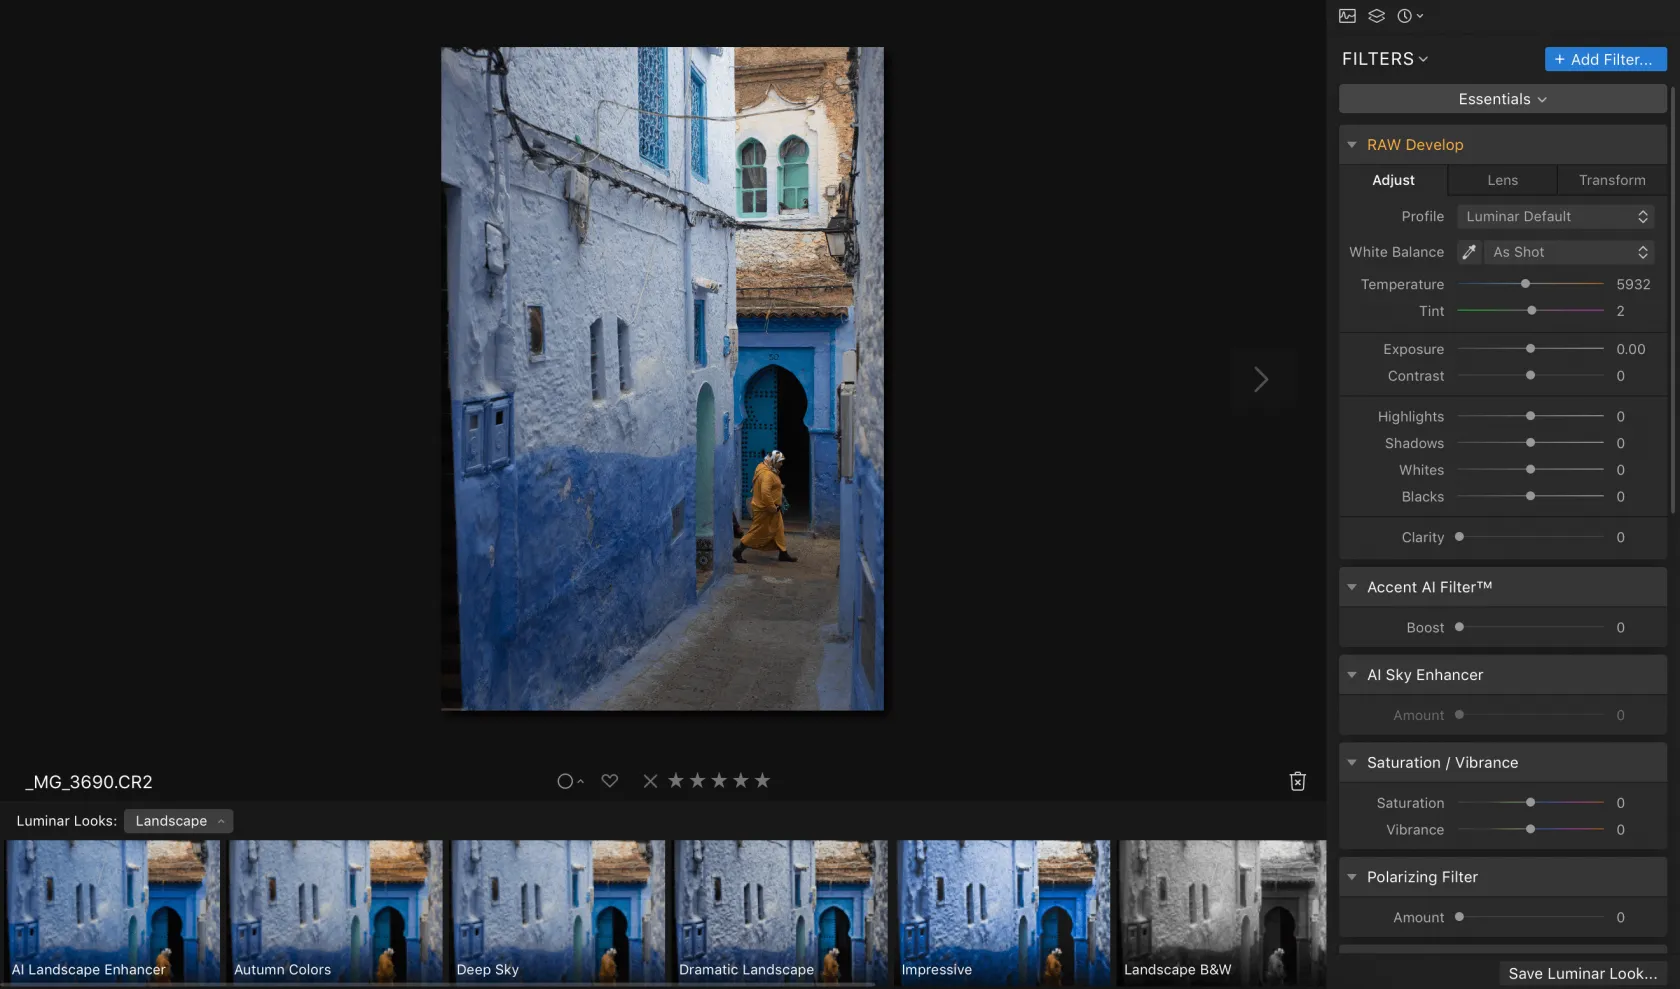Switch to the Lens tab
The height and width of the screenshot is (989, 1680).
[x=1502, y=180]
